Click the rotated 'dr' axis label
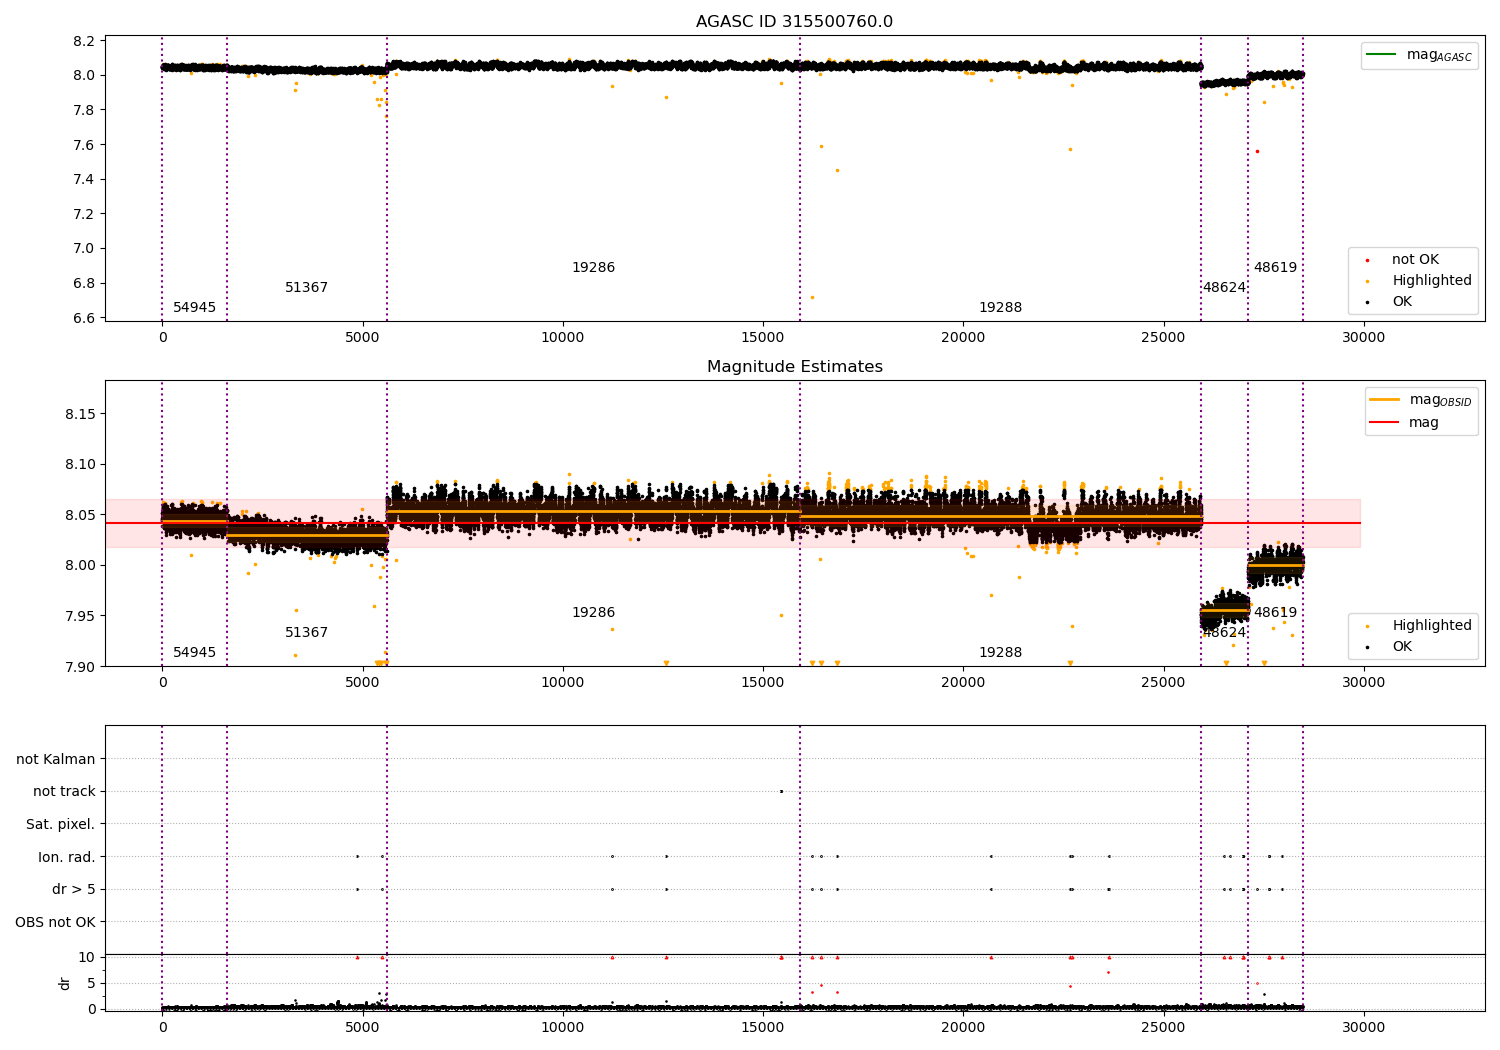Screen dimensions: 1500x1050 [x=65, y=983]
